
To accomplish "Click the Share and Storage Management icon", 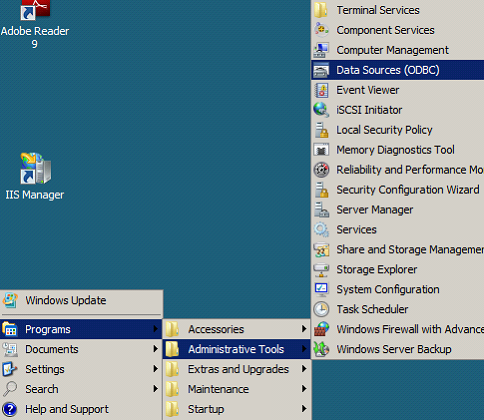I will tap(321, 249).
